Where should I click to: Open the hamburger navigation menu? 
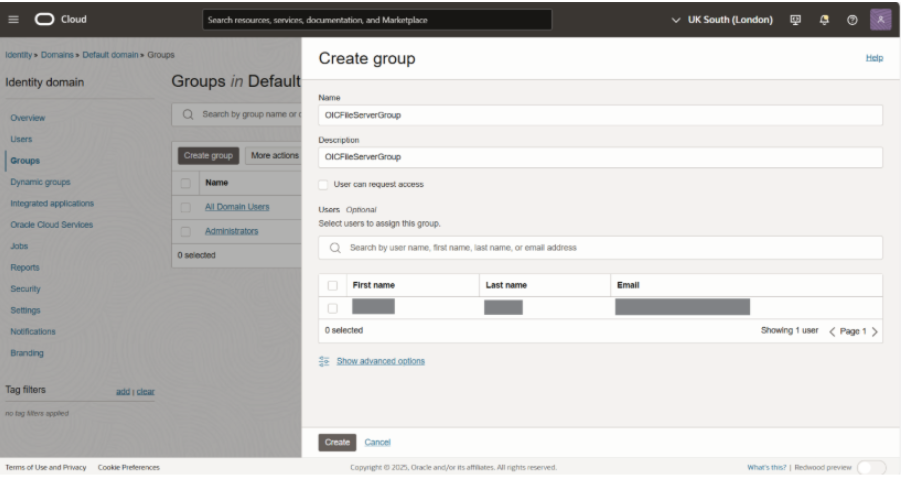coord(14,20)
